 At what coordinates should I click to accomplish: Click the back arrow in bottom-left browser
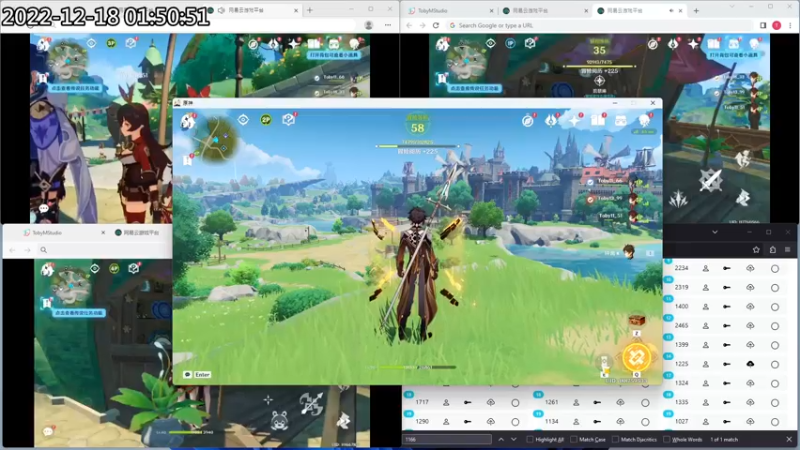tap(13, 250)
